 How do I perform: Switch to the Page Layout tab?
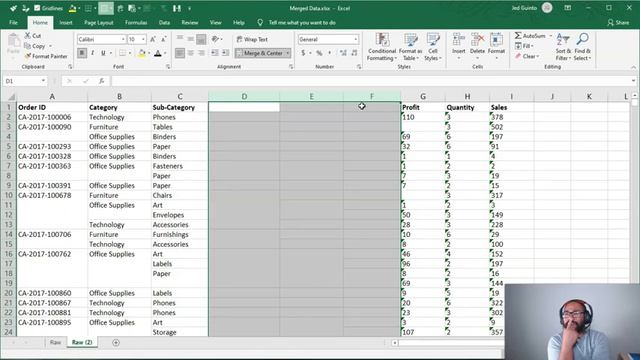(99, 22)
